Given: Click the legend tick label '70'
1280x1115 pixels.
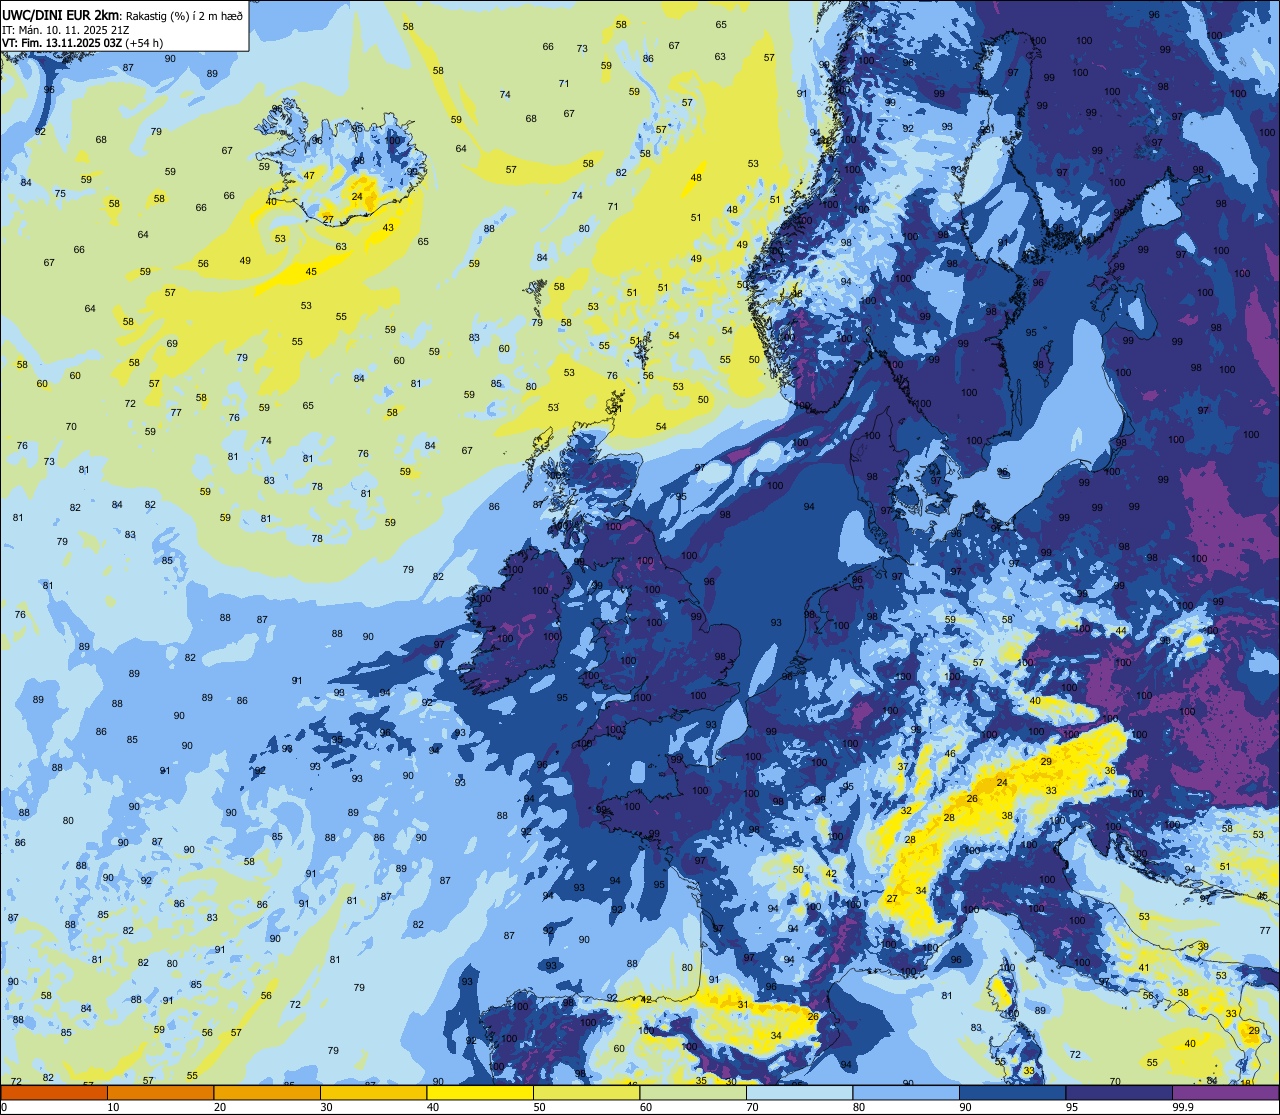Looking at the screenshot, I should tap(753, 1107).
